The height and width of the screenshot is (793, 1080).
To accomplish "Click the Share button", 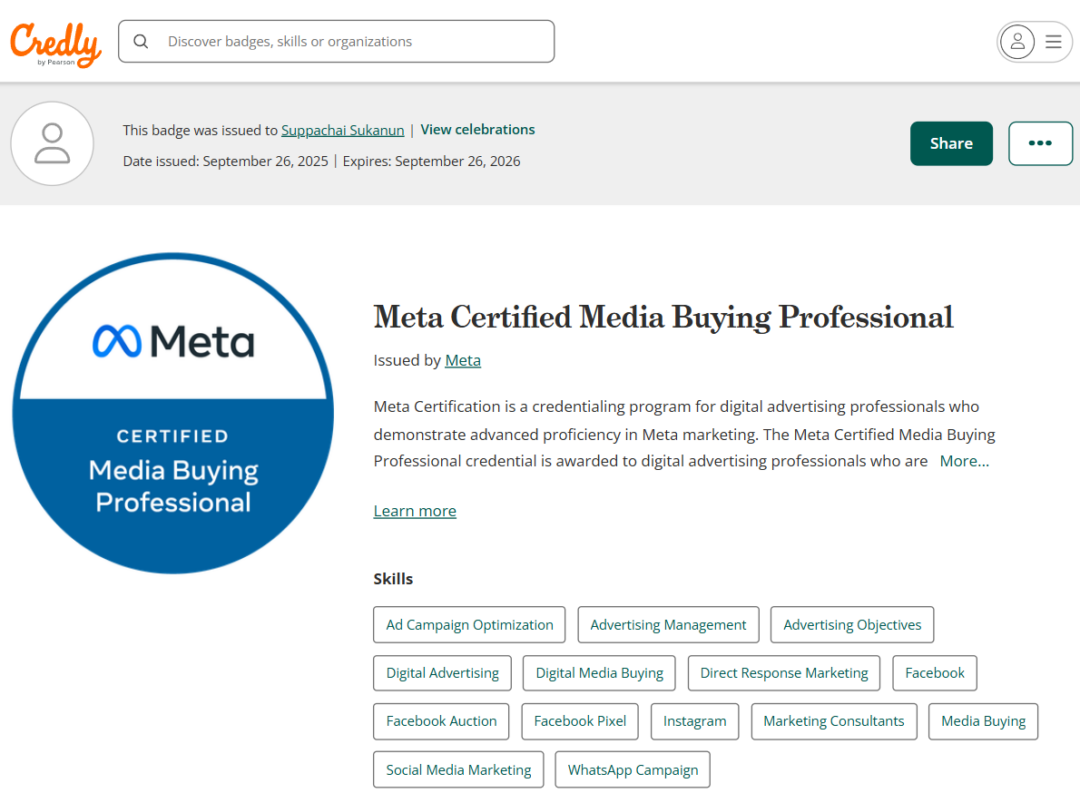I will pos(951,143).
